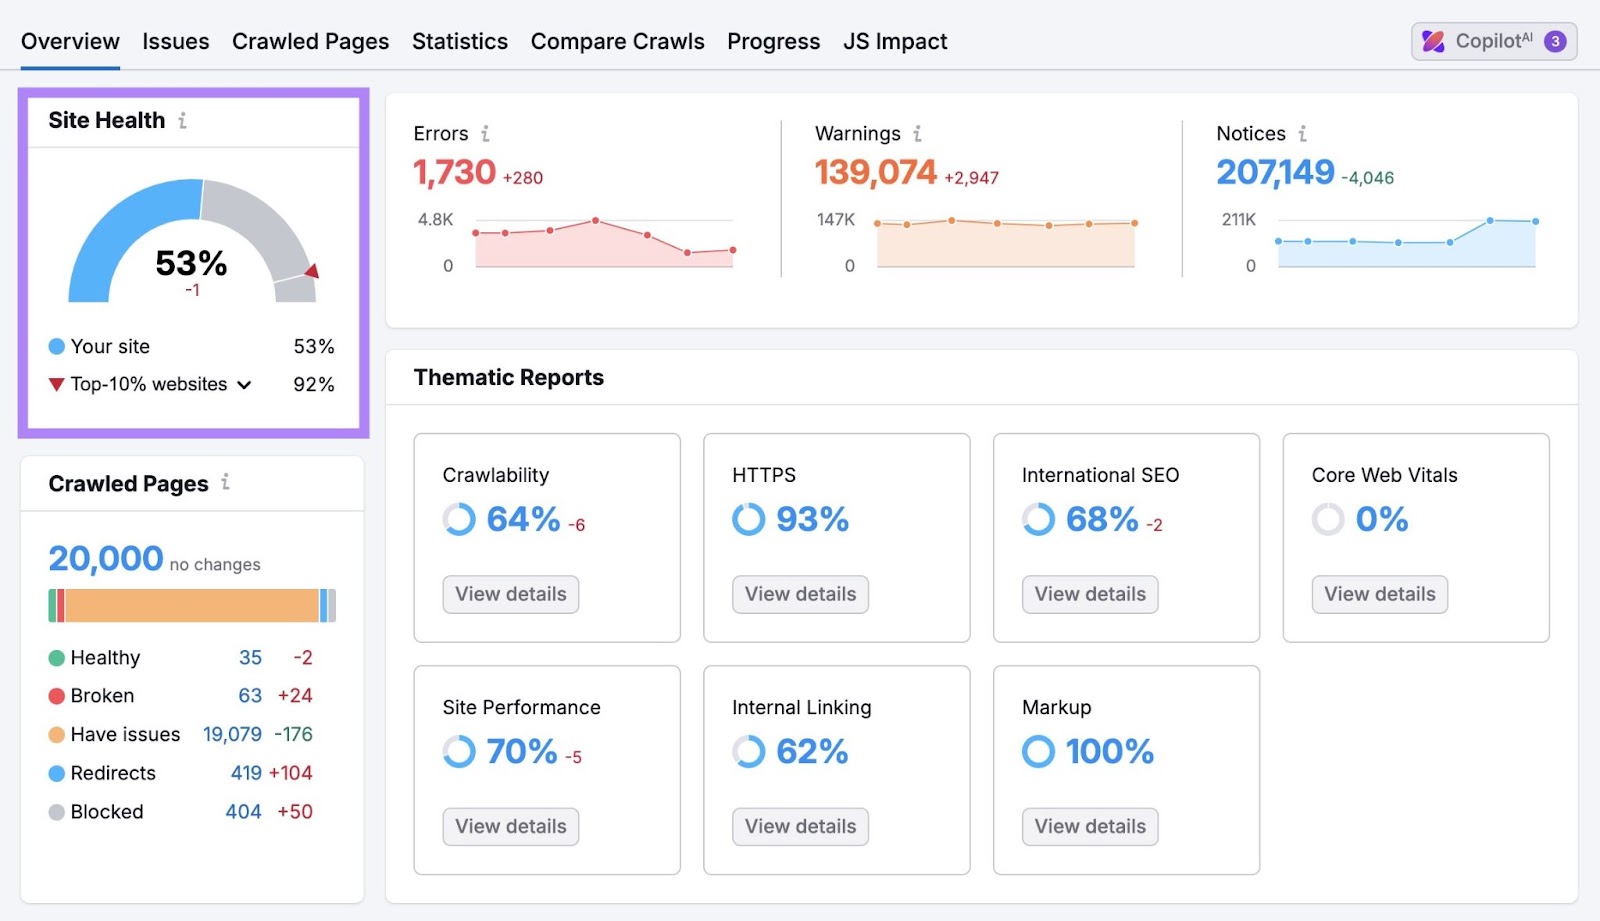Image resolution: width=1600 pixels, height=921 pixels.
Task: Click the Notices info icon
Action: pos(1303,133)
